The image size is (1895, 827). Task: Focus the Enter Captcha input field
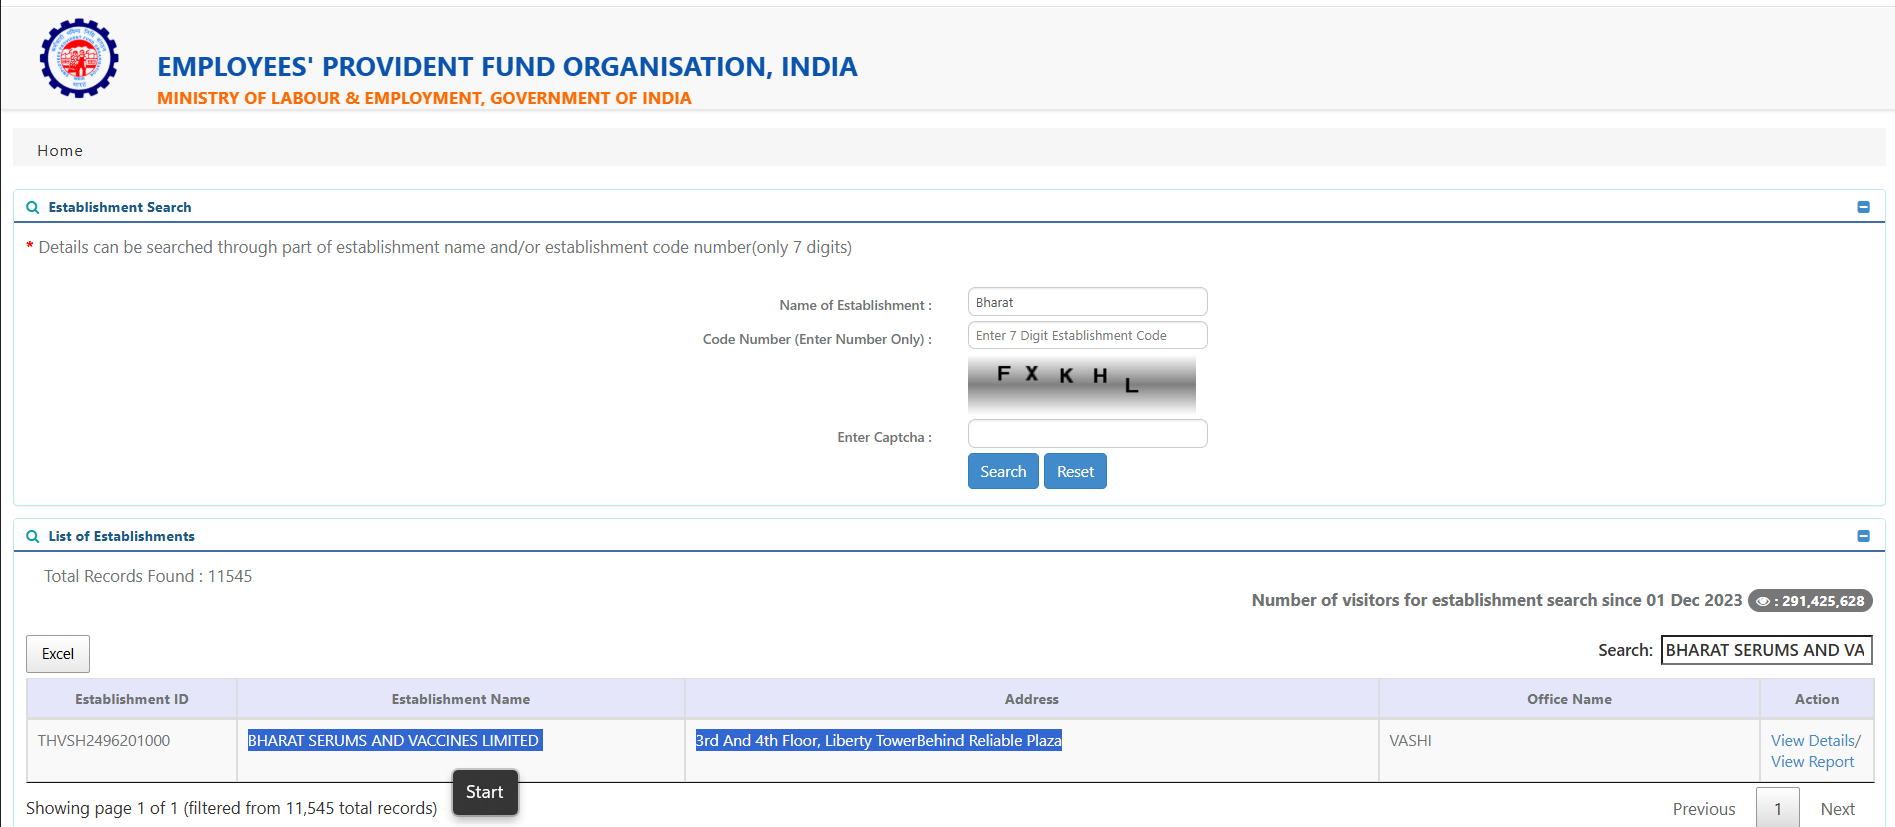point(1087,434)
